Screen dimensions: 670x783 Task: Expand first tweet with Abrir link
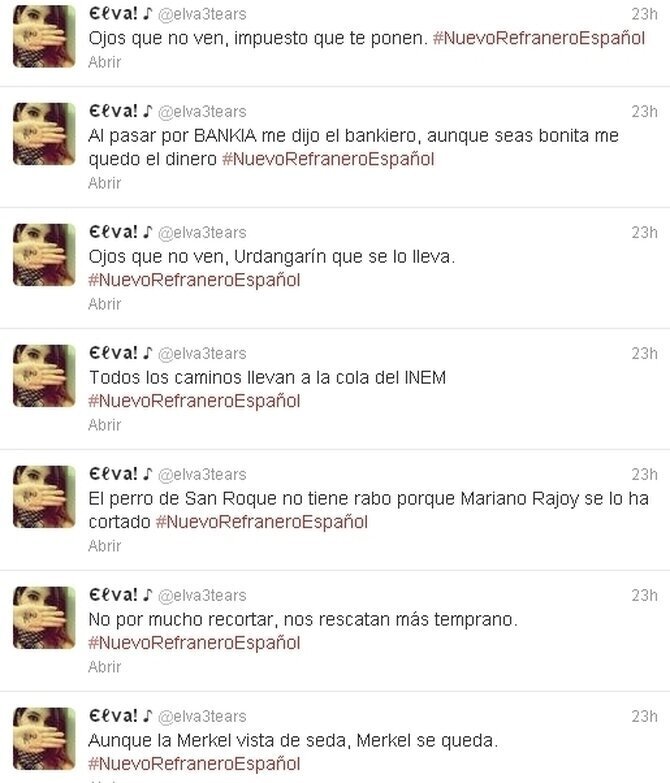104,62
